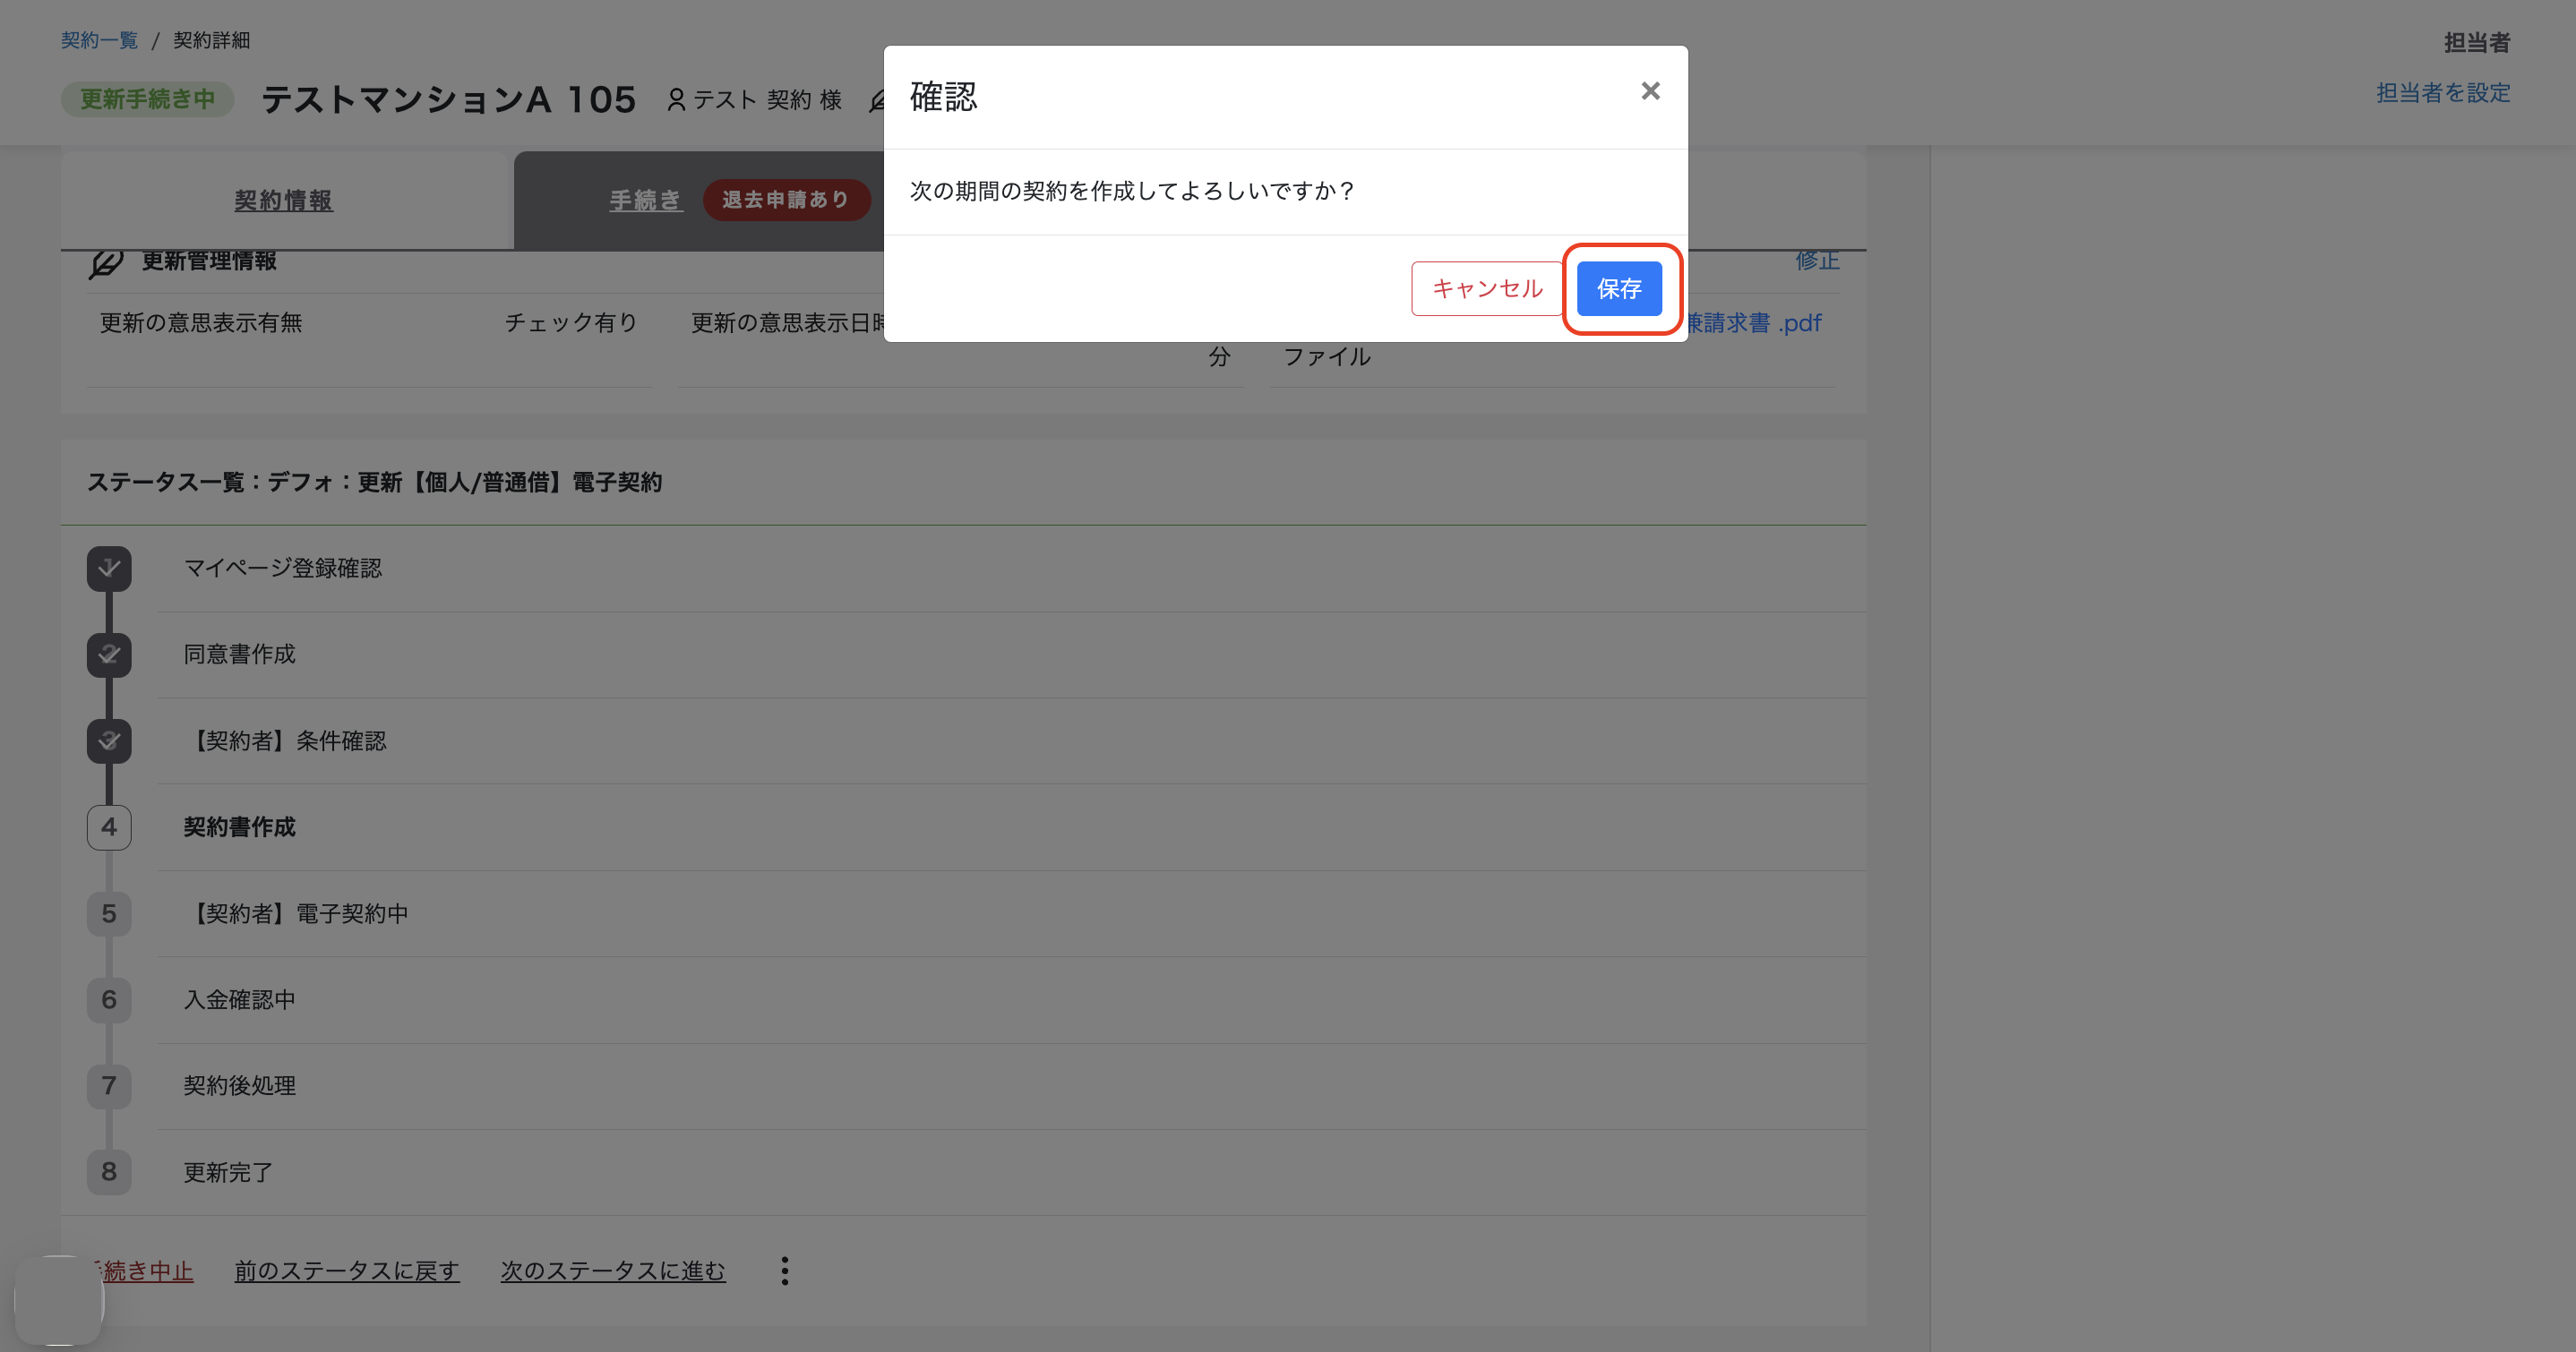Click the checkmark icon for 【契約者】条件確認
Screen dimensions: 2576x1352
tap(109, 741)
